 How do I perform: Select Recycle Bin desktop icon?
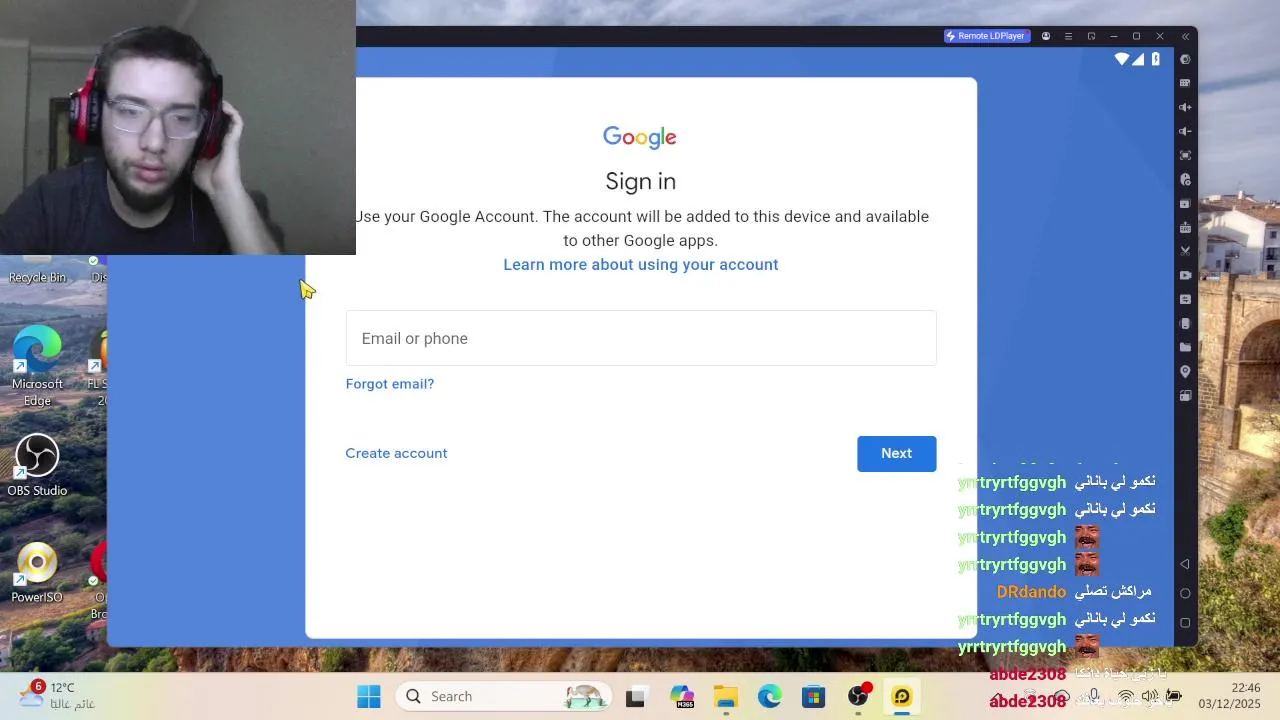[x=37, y=270]
